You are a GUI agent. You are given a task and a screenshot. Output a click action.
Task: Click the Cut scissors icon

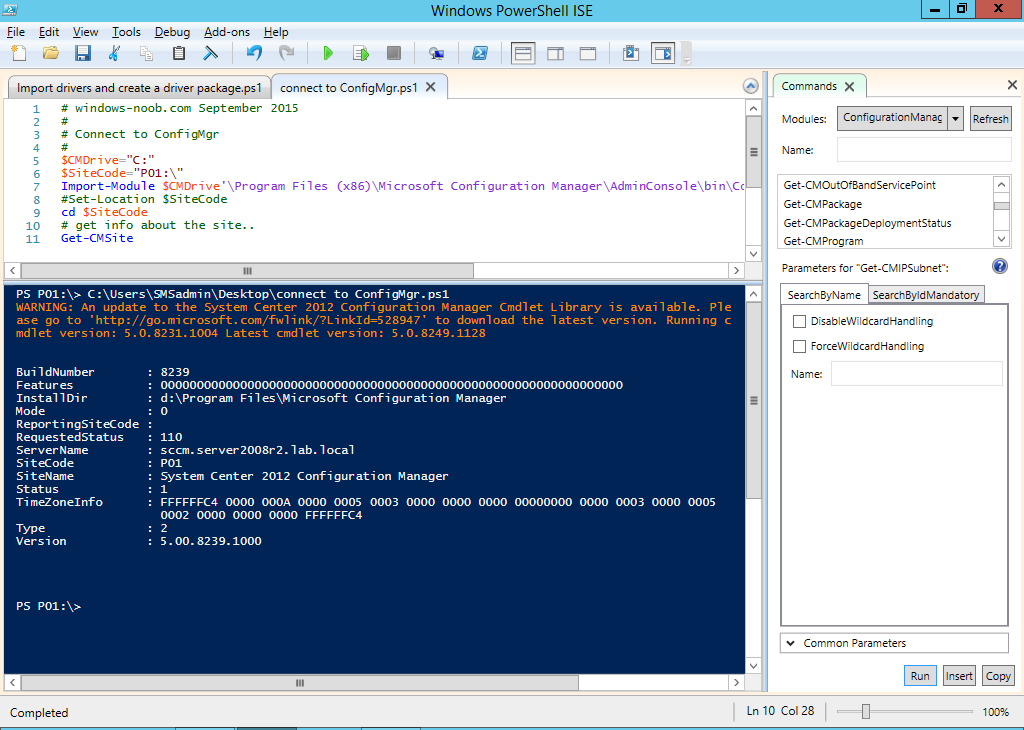114,54
